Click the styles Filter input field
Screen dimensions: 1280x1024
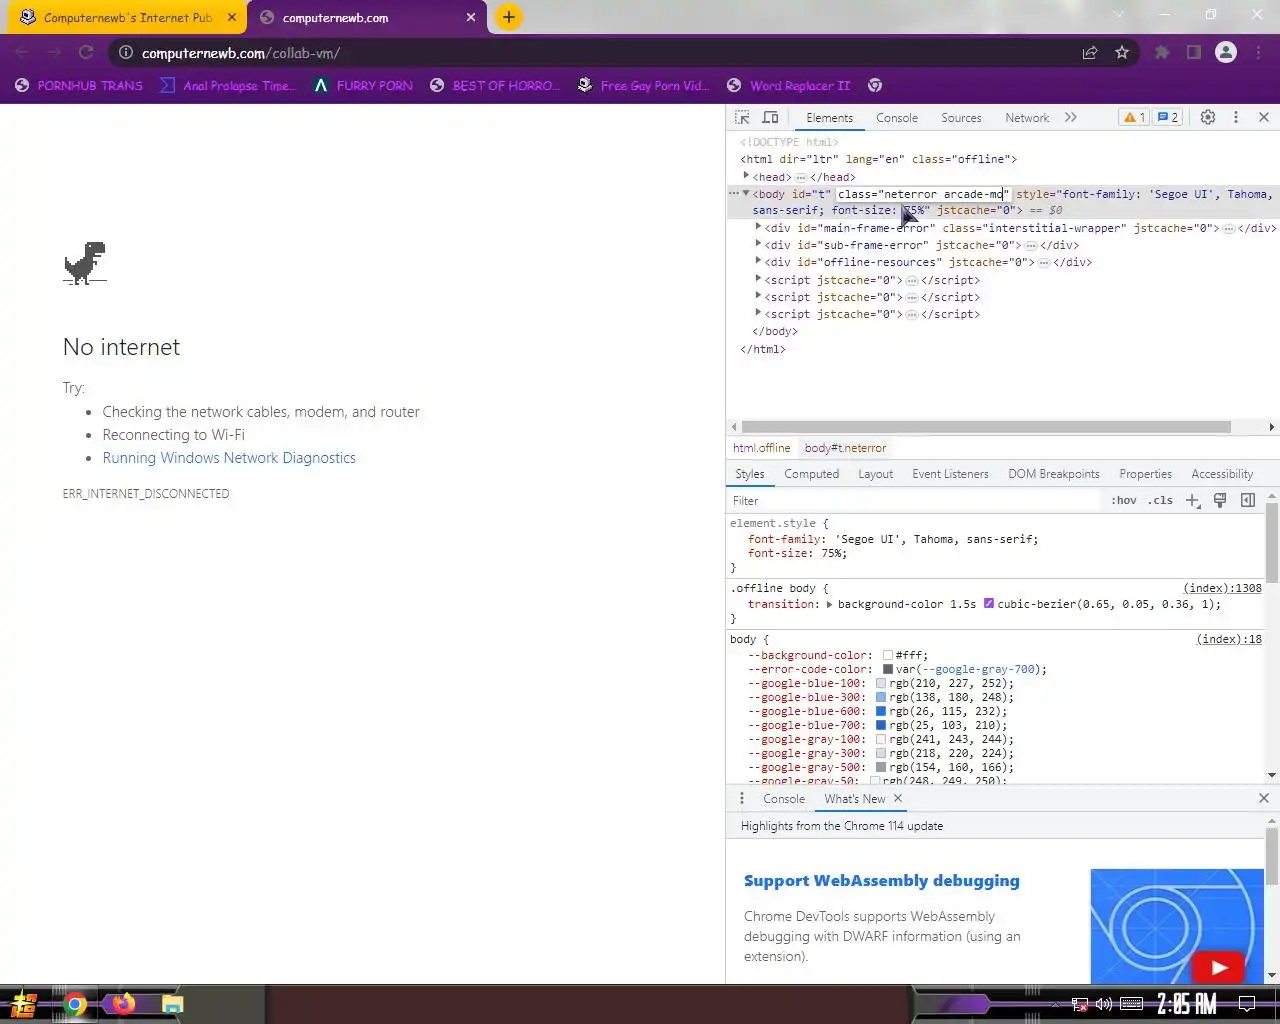click(915, 500)
